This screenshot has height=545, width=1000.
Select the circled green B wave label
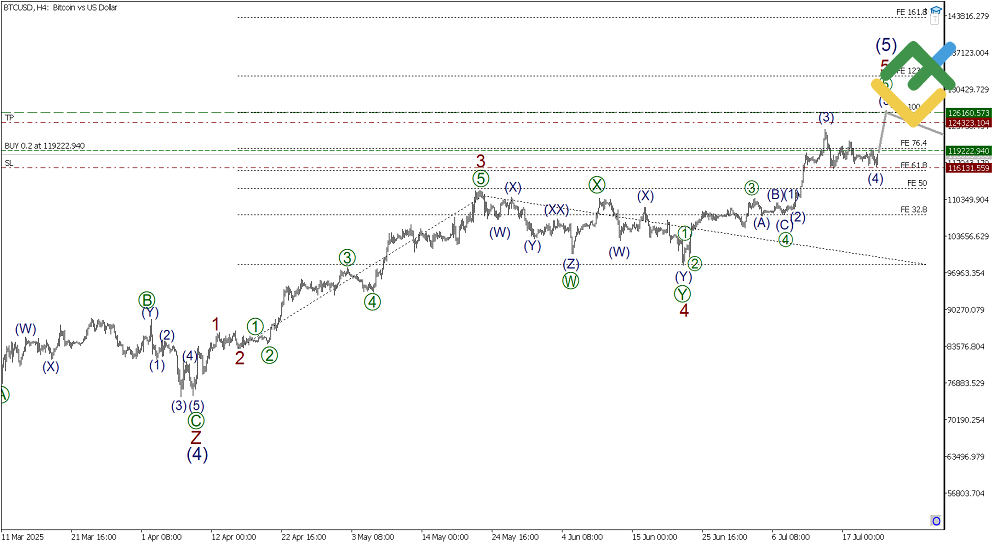tap(147, 300)
